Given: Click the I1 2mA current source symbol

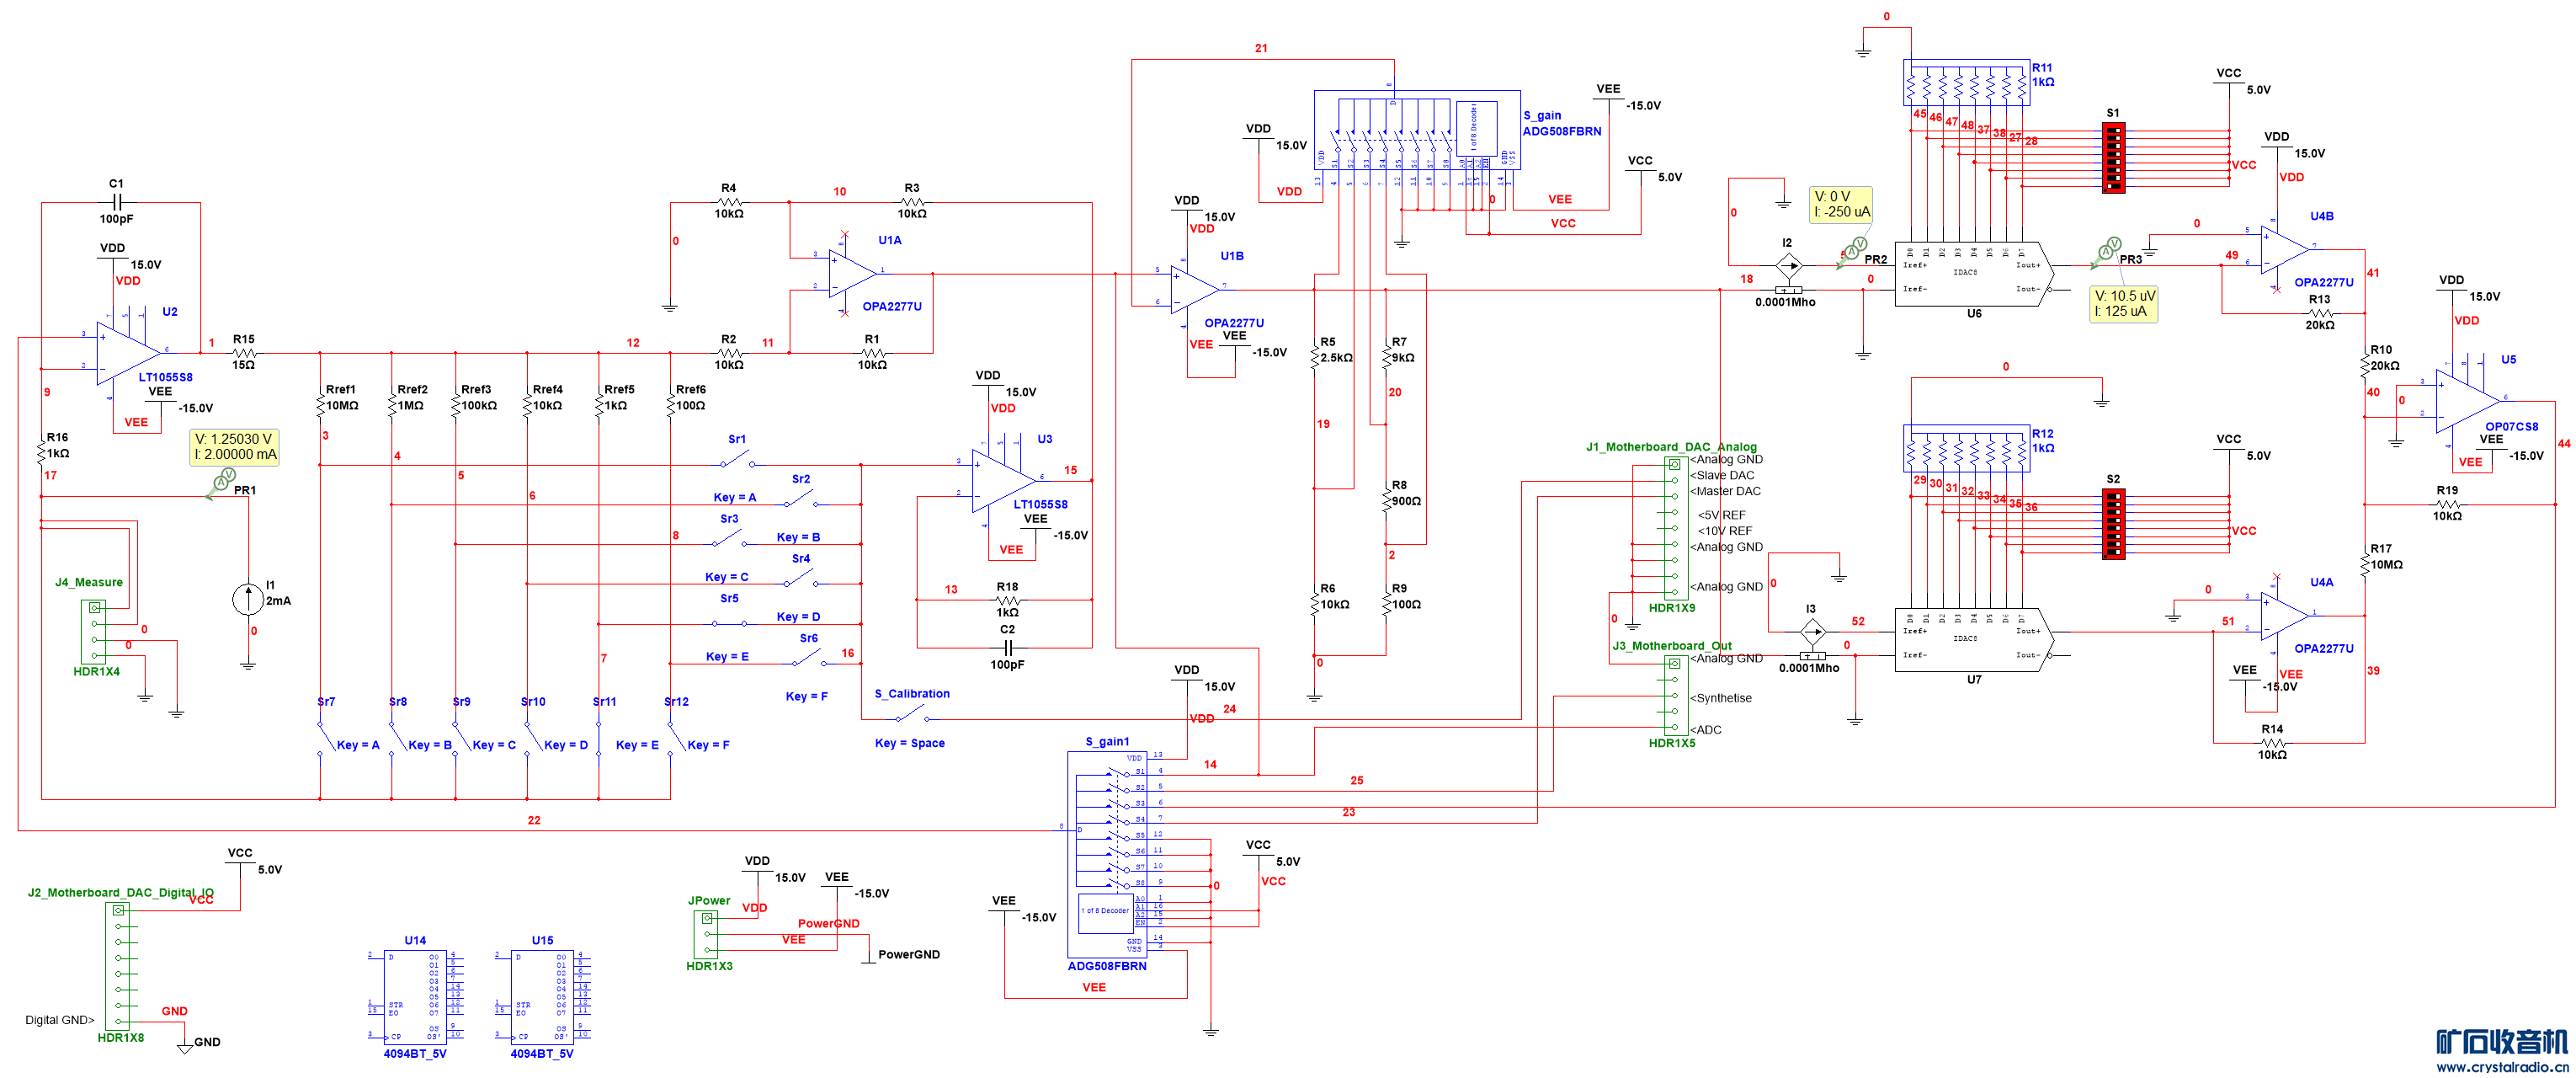Looking at the screenshot, I should point(247,599).
